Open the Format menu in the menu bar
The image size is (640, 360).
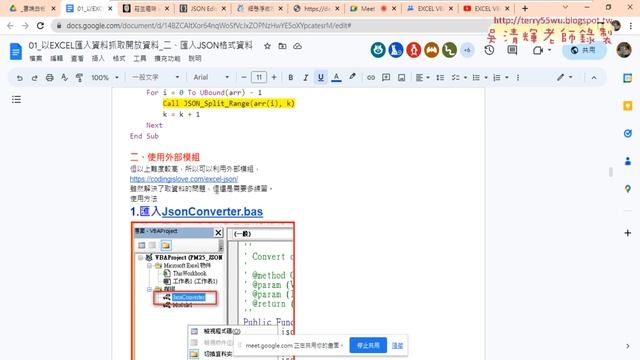pyautogui.click(x=119, y=58)
